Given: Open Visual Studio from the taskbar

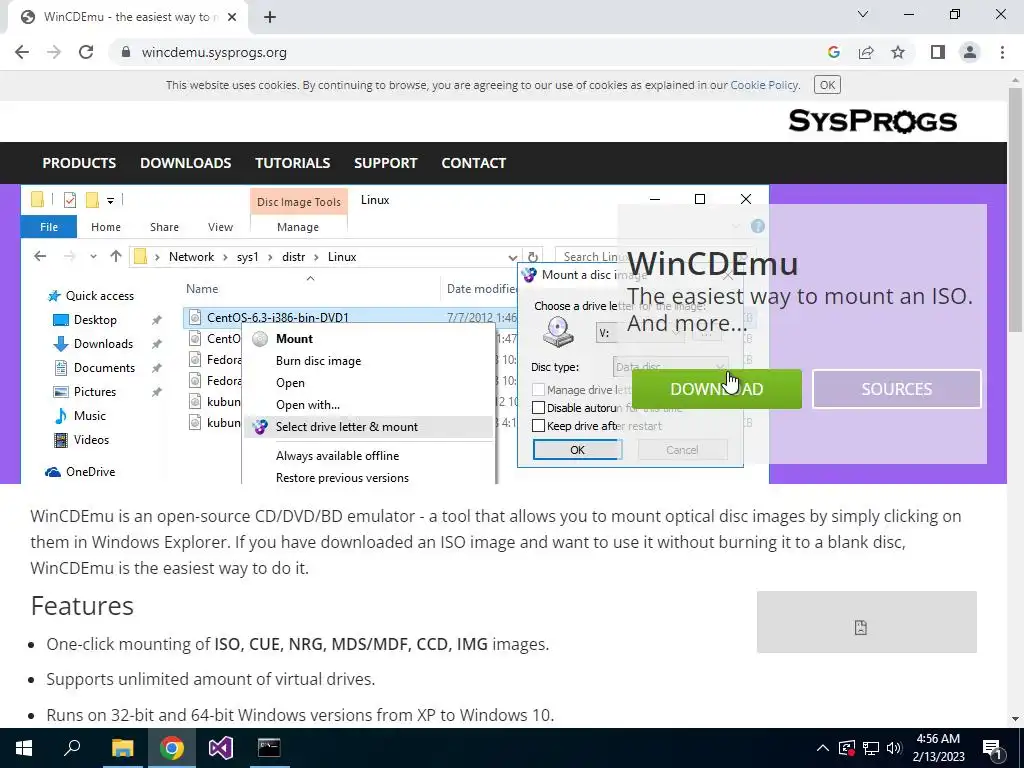Looking at the screenshot, I should coord(220,748).
